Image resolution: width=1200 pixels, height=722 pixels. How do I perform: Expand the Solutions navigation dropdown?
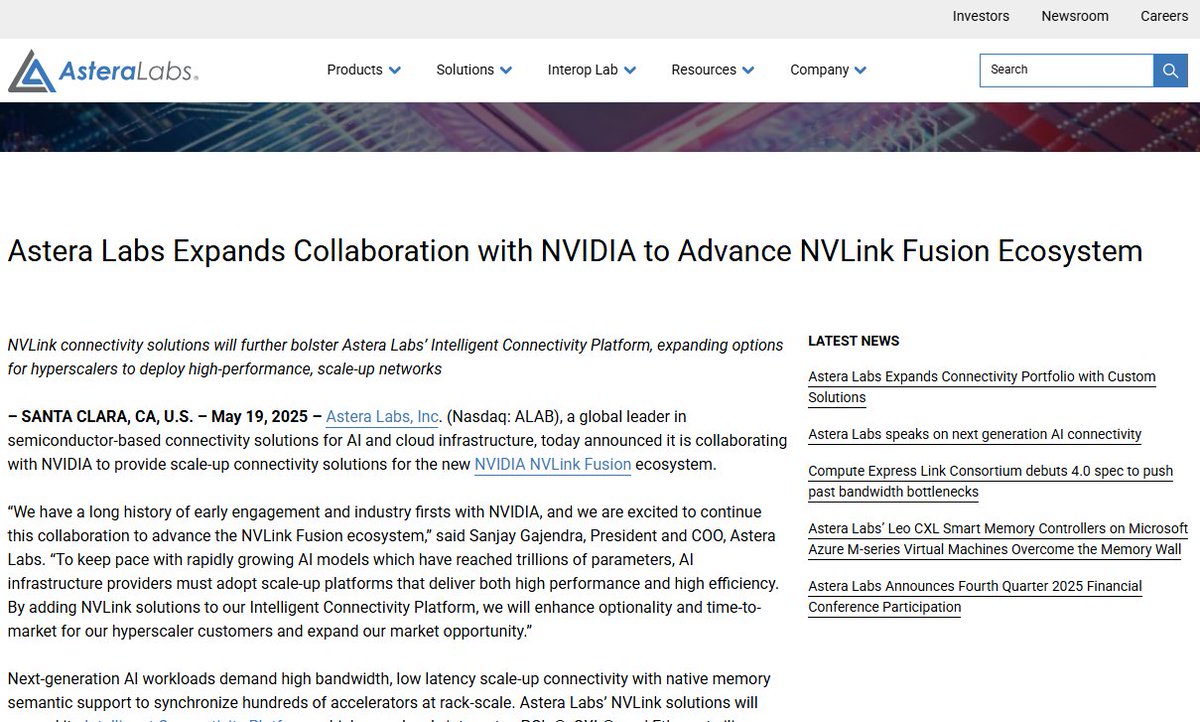(473, 70)
